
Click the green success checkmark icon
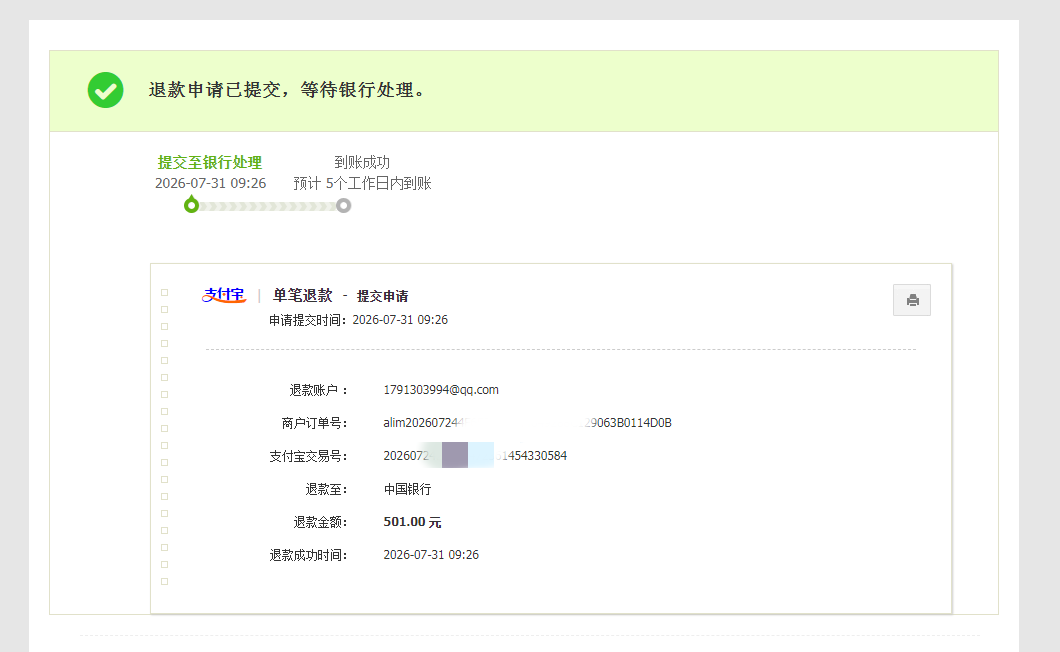[x=105, y=90]
